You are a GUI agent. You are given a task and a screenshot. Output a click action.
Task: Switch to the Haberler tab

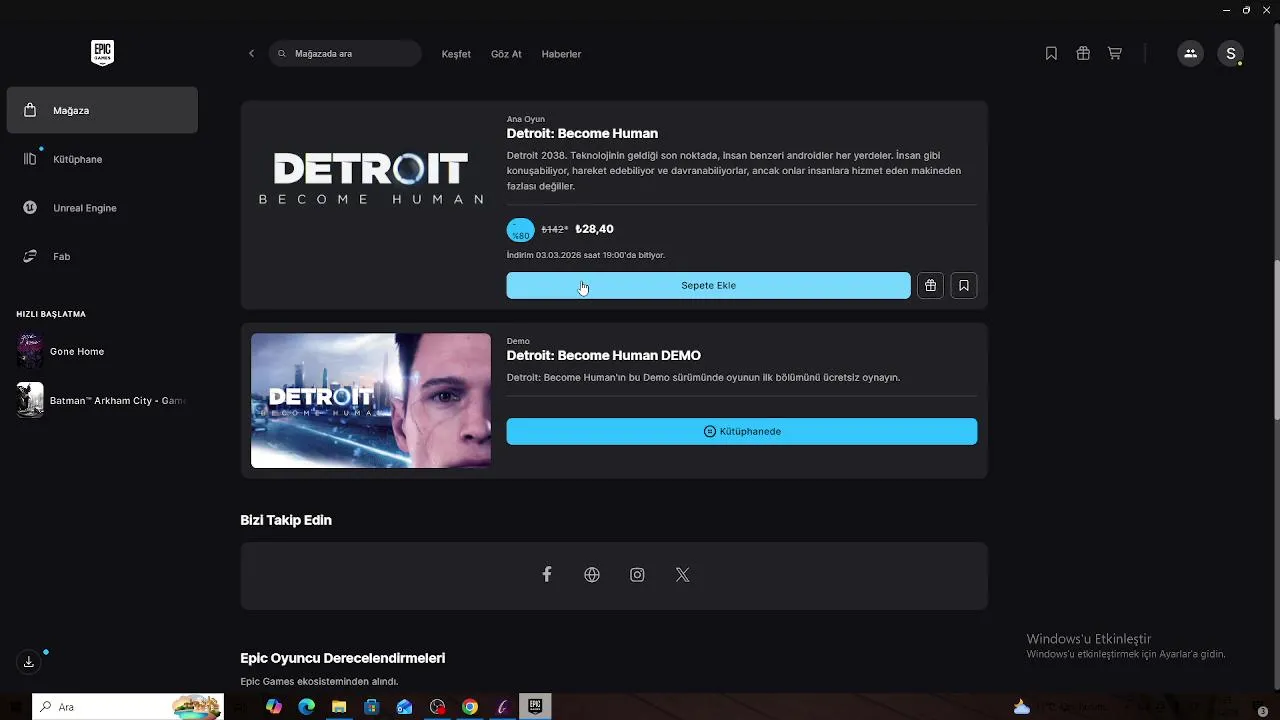coord(561,54)
